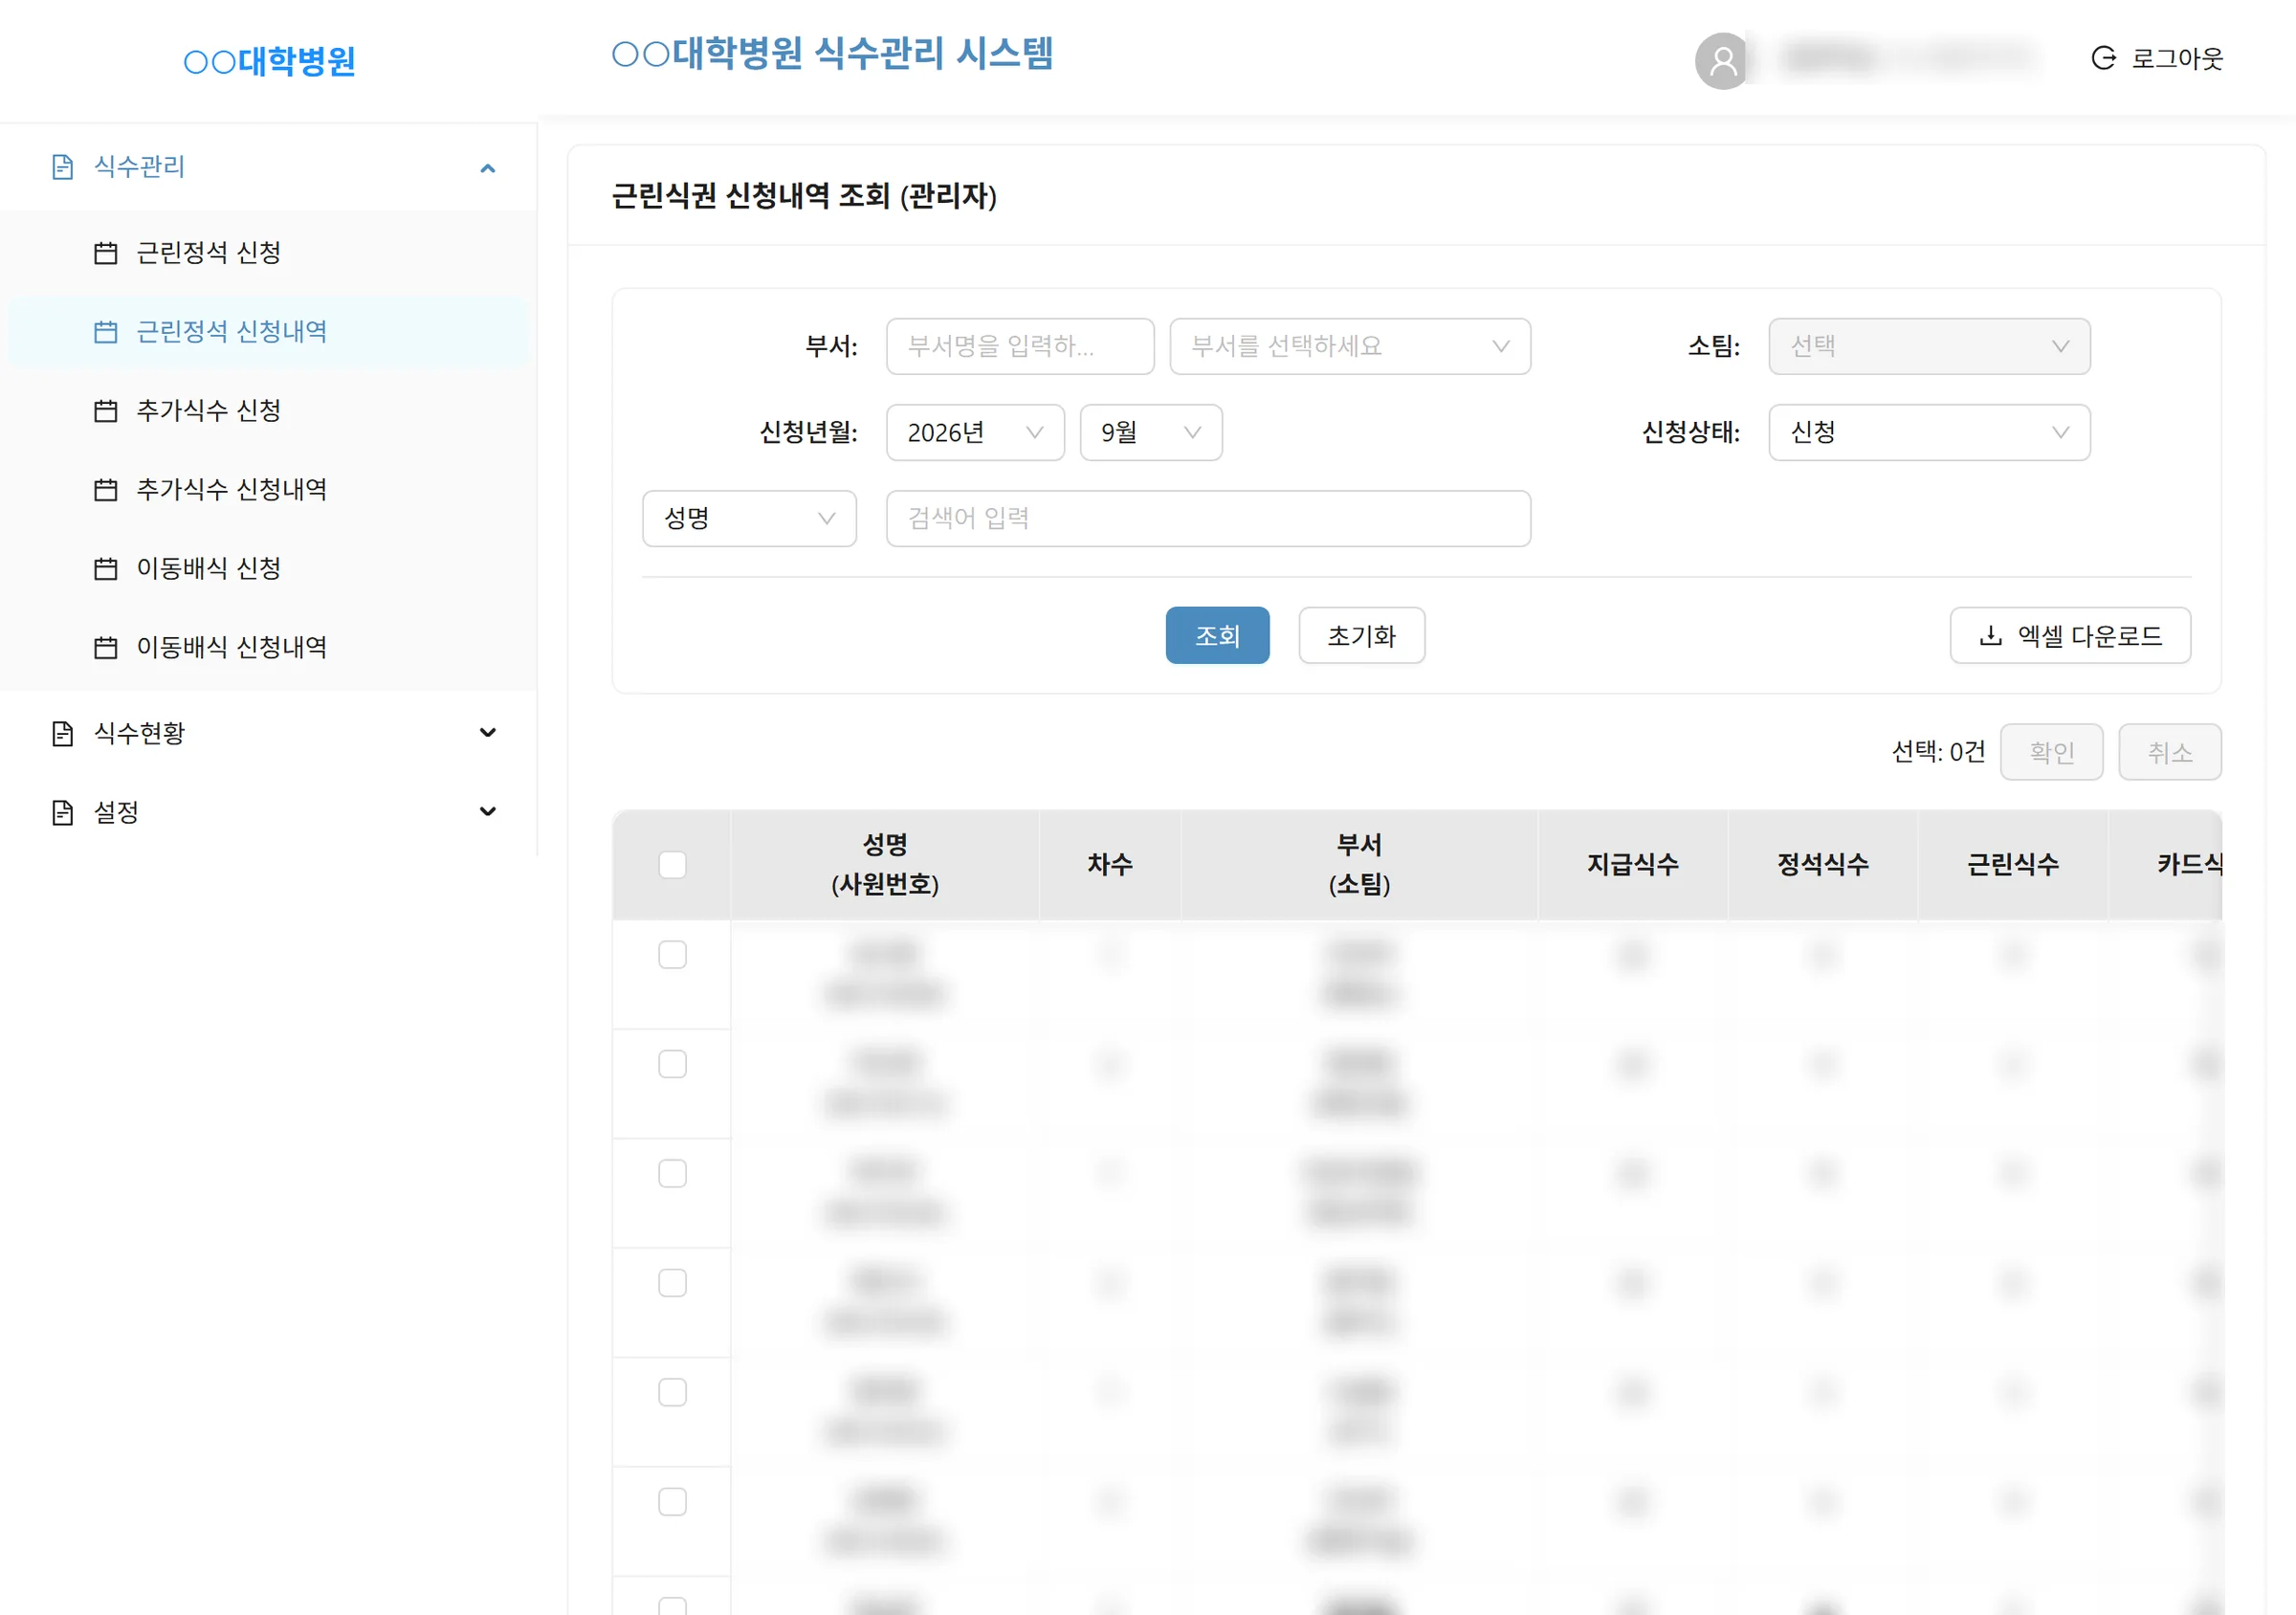The image size is (2296, 1615).
Task: Click the 엑셀 다운로드 button
Action: [x=2070, y=636]
